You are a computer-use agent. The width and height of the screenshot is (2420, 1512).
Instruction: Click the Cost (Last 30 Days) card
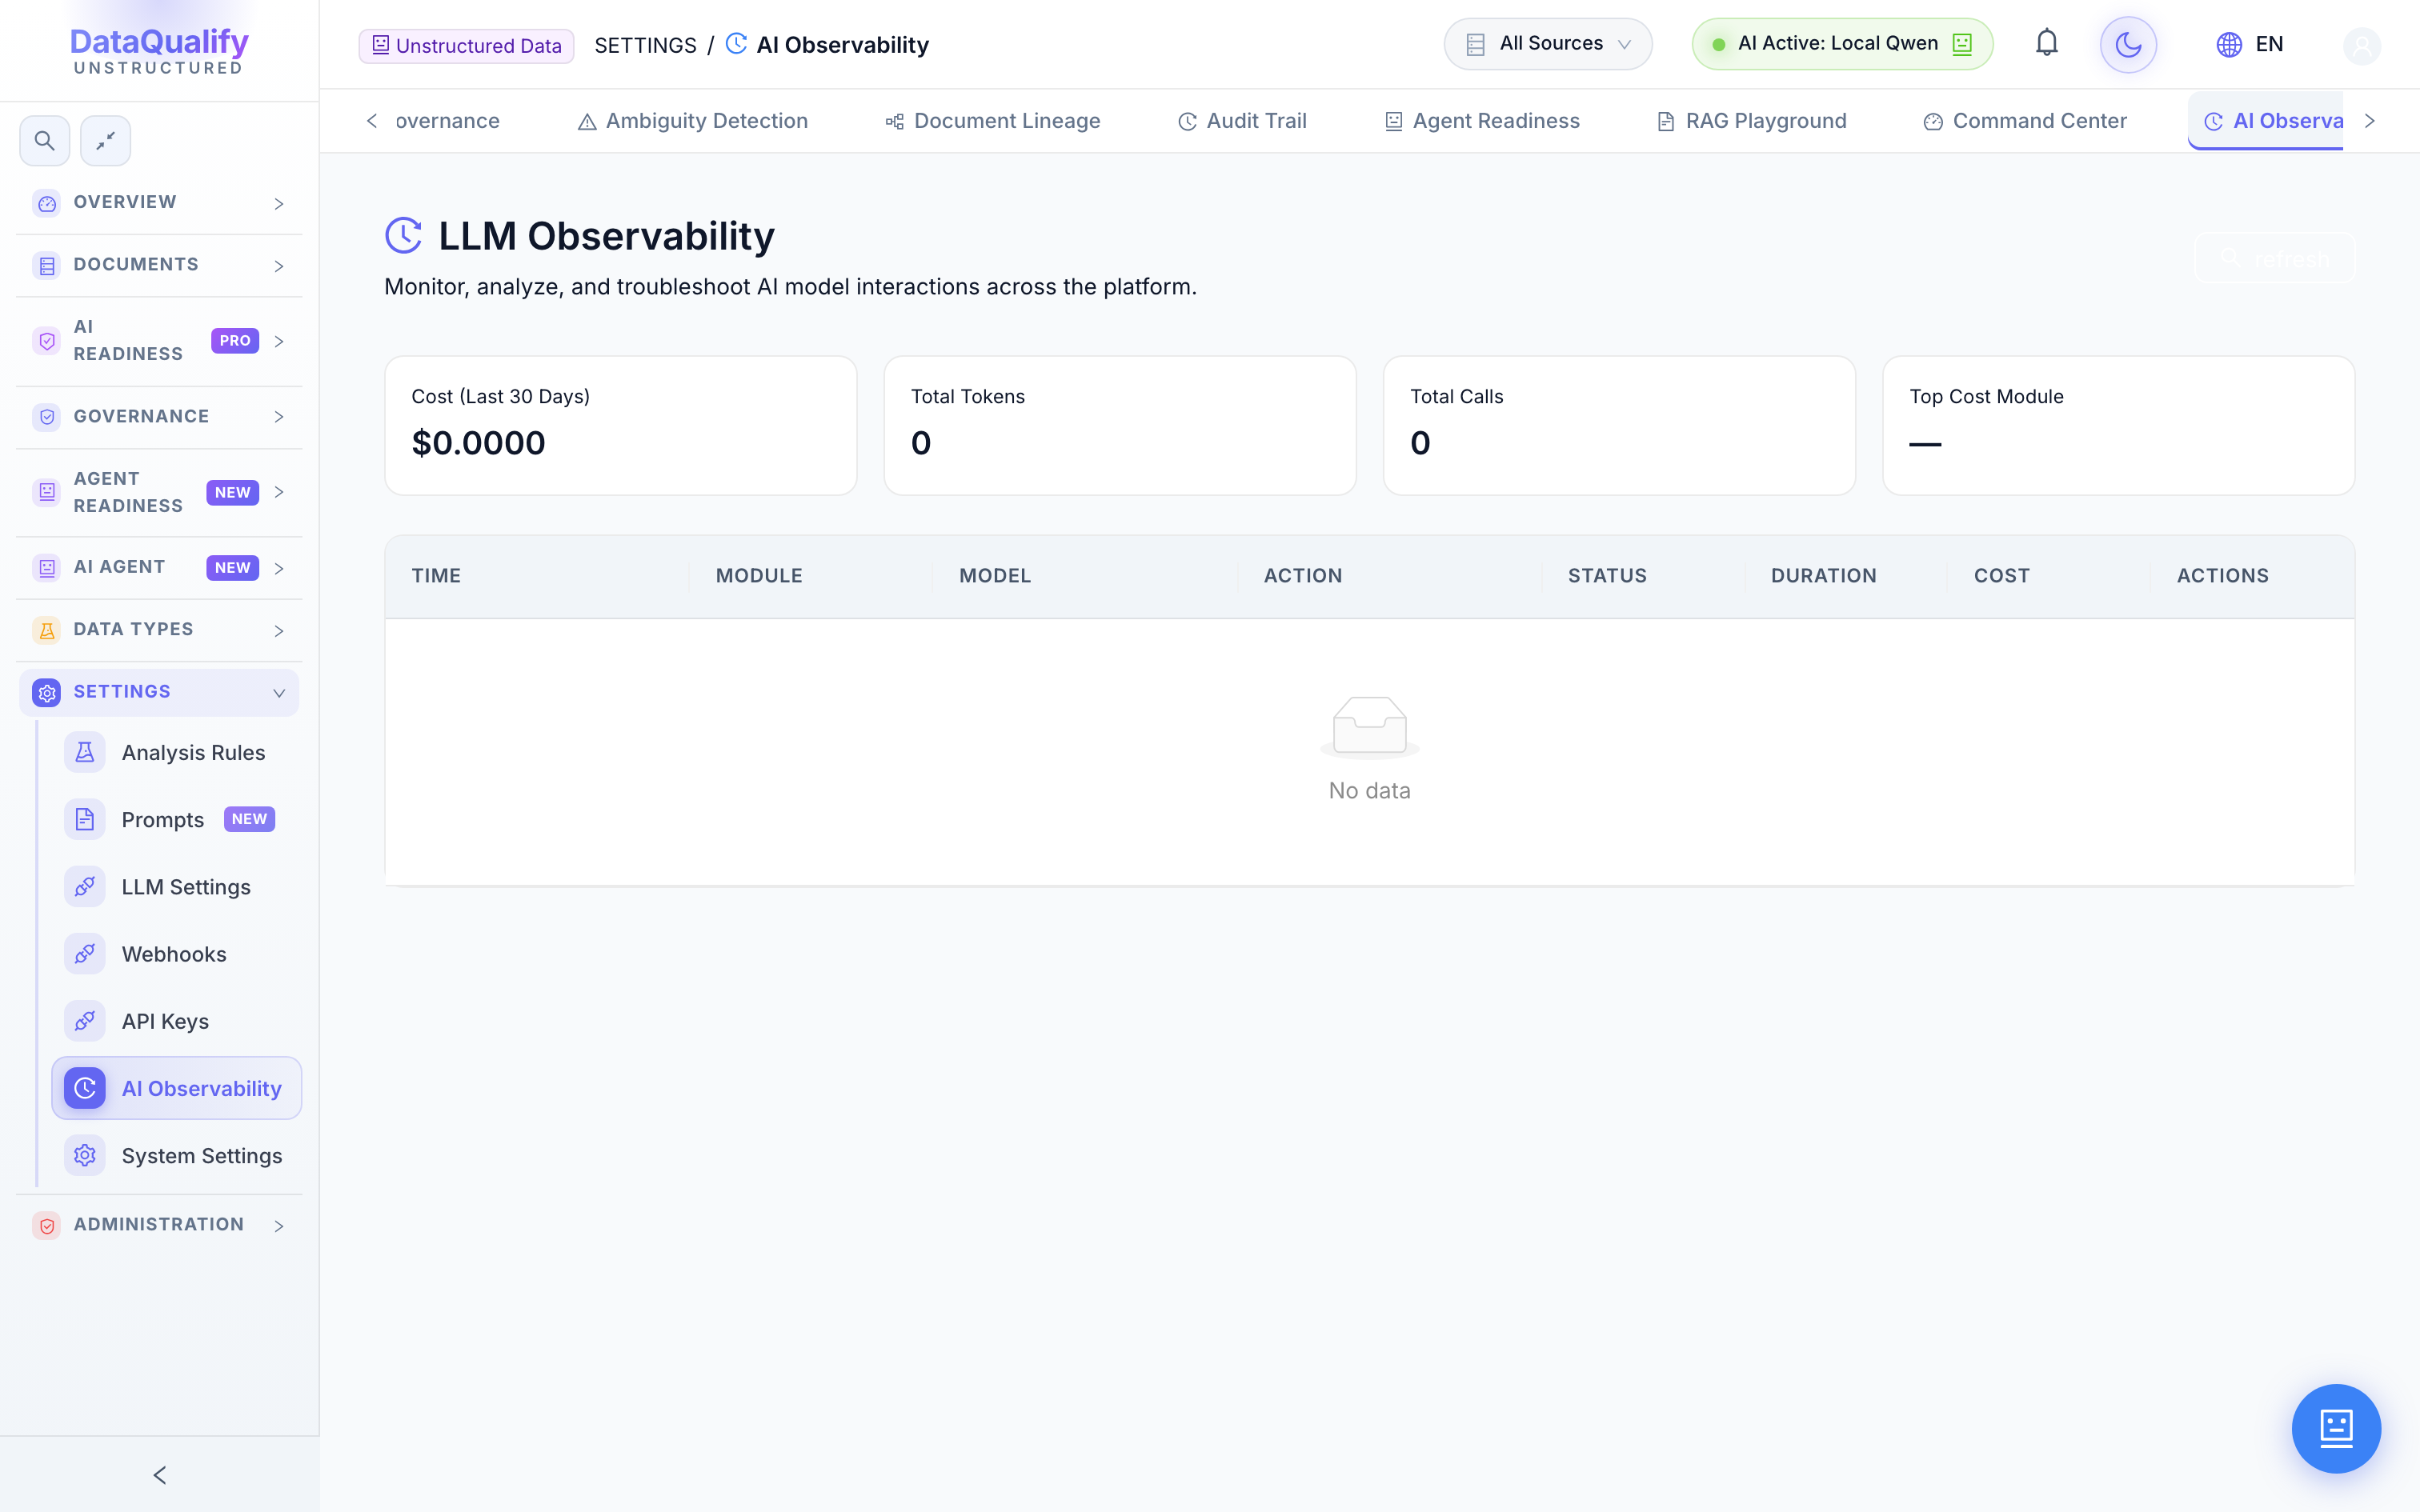pos(621,426)
